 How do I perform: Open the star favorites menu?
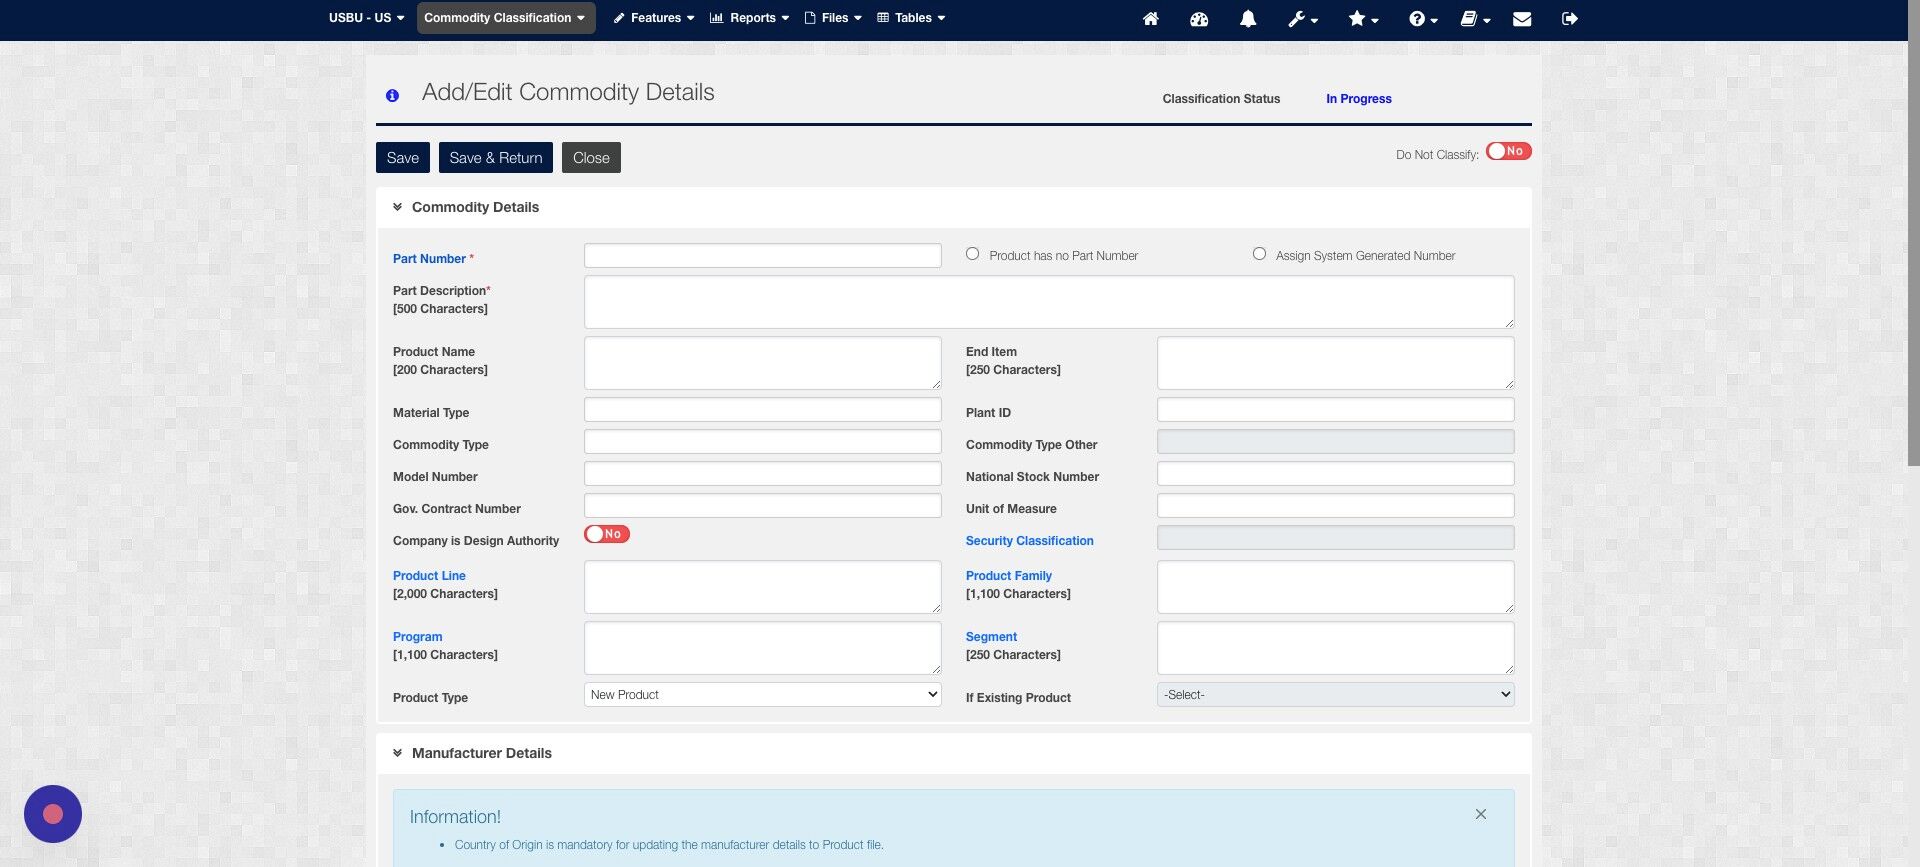click(1363, 18)
